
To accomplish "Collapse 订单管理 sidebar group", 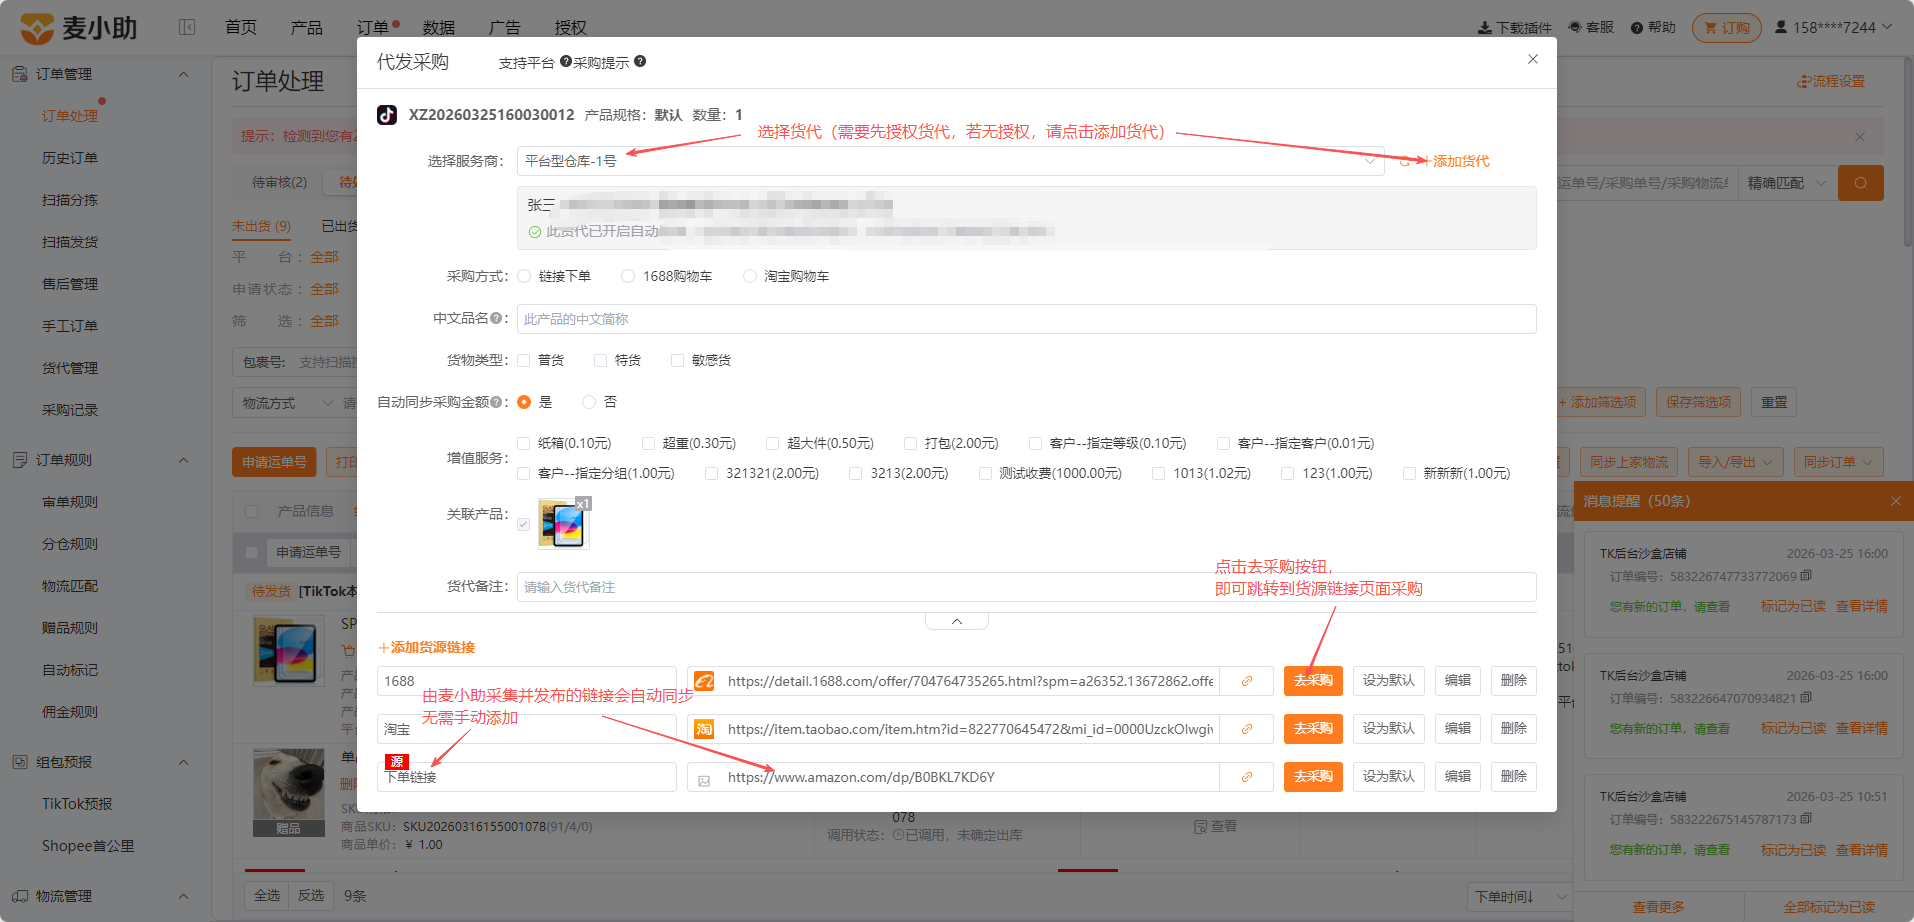I will point(183,74).
